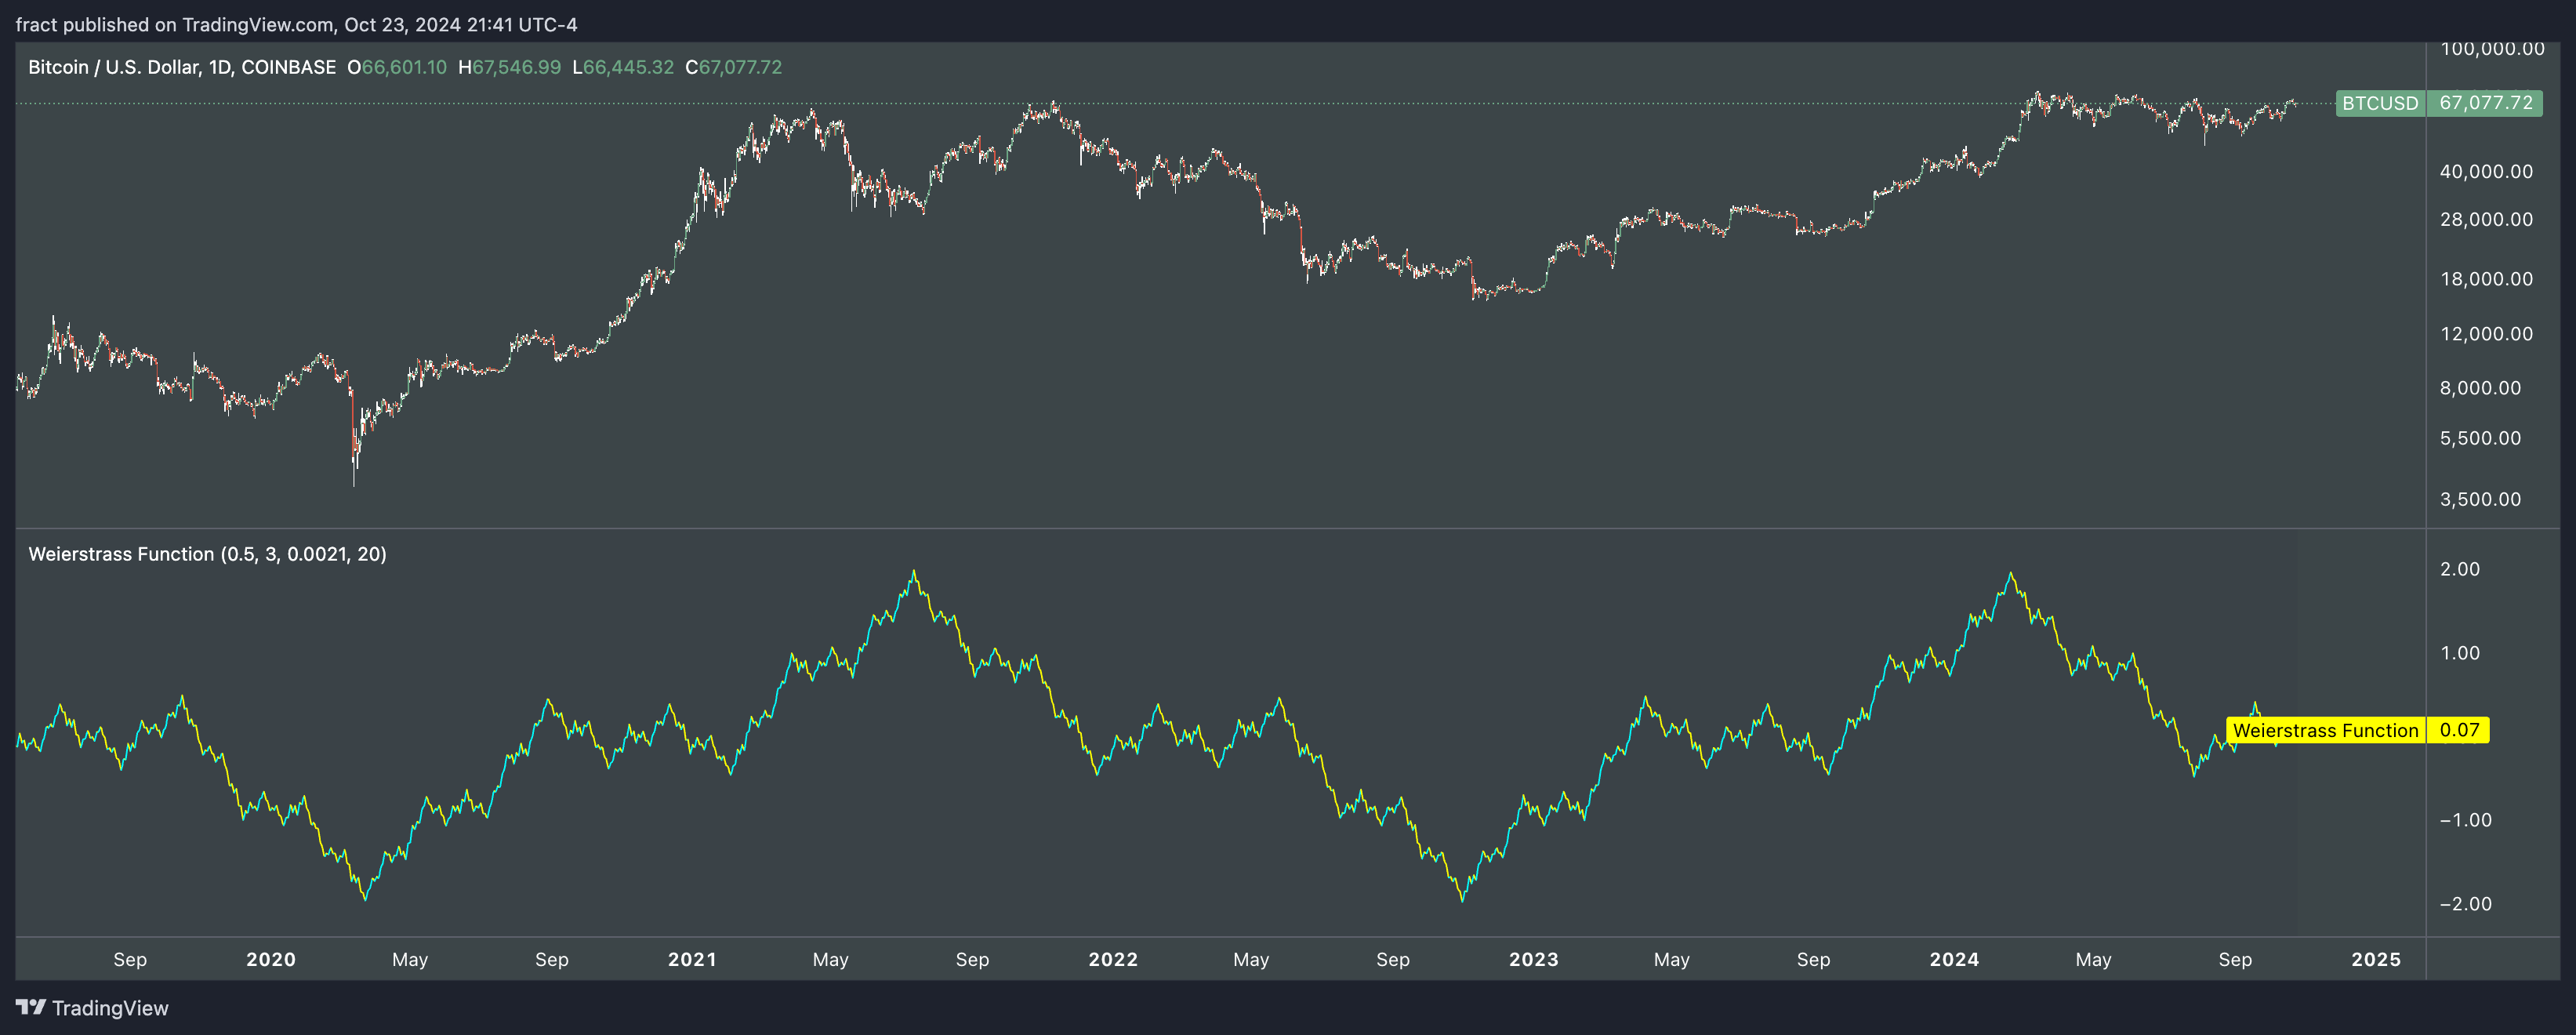This screenshot has width=2576, height=1035.
Task: Click the high price H67,546.99 value
Action: (x=510, y=67)
